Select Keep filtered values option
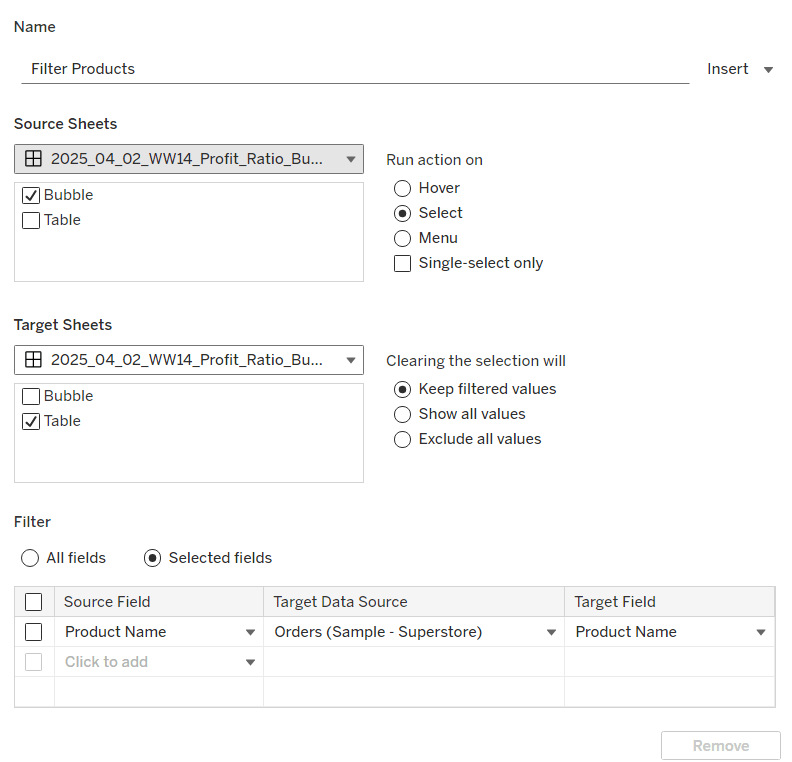This screenshot has height=762, width=792. [x=403, y=389]
